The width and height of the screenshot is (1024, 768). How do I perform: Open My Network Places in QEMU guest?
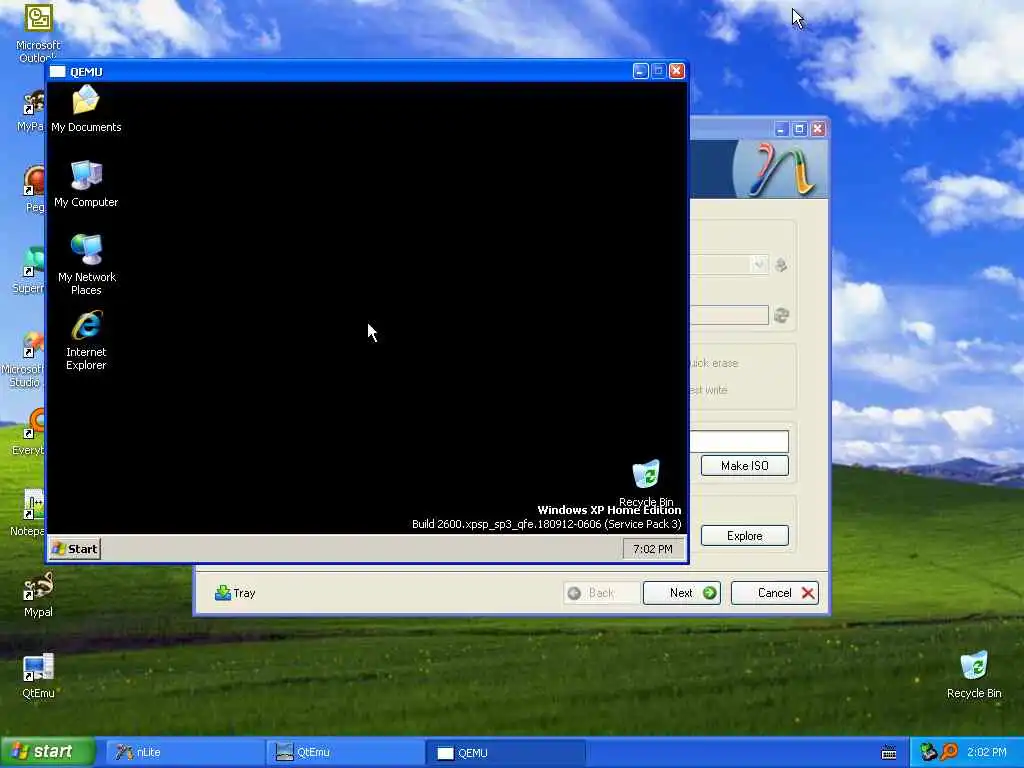pos(86,264)
